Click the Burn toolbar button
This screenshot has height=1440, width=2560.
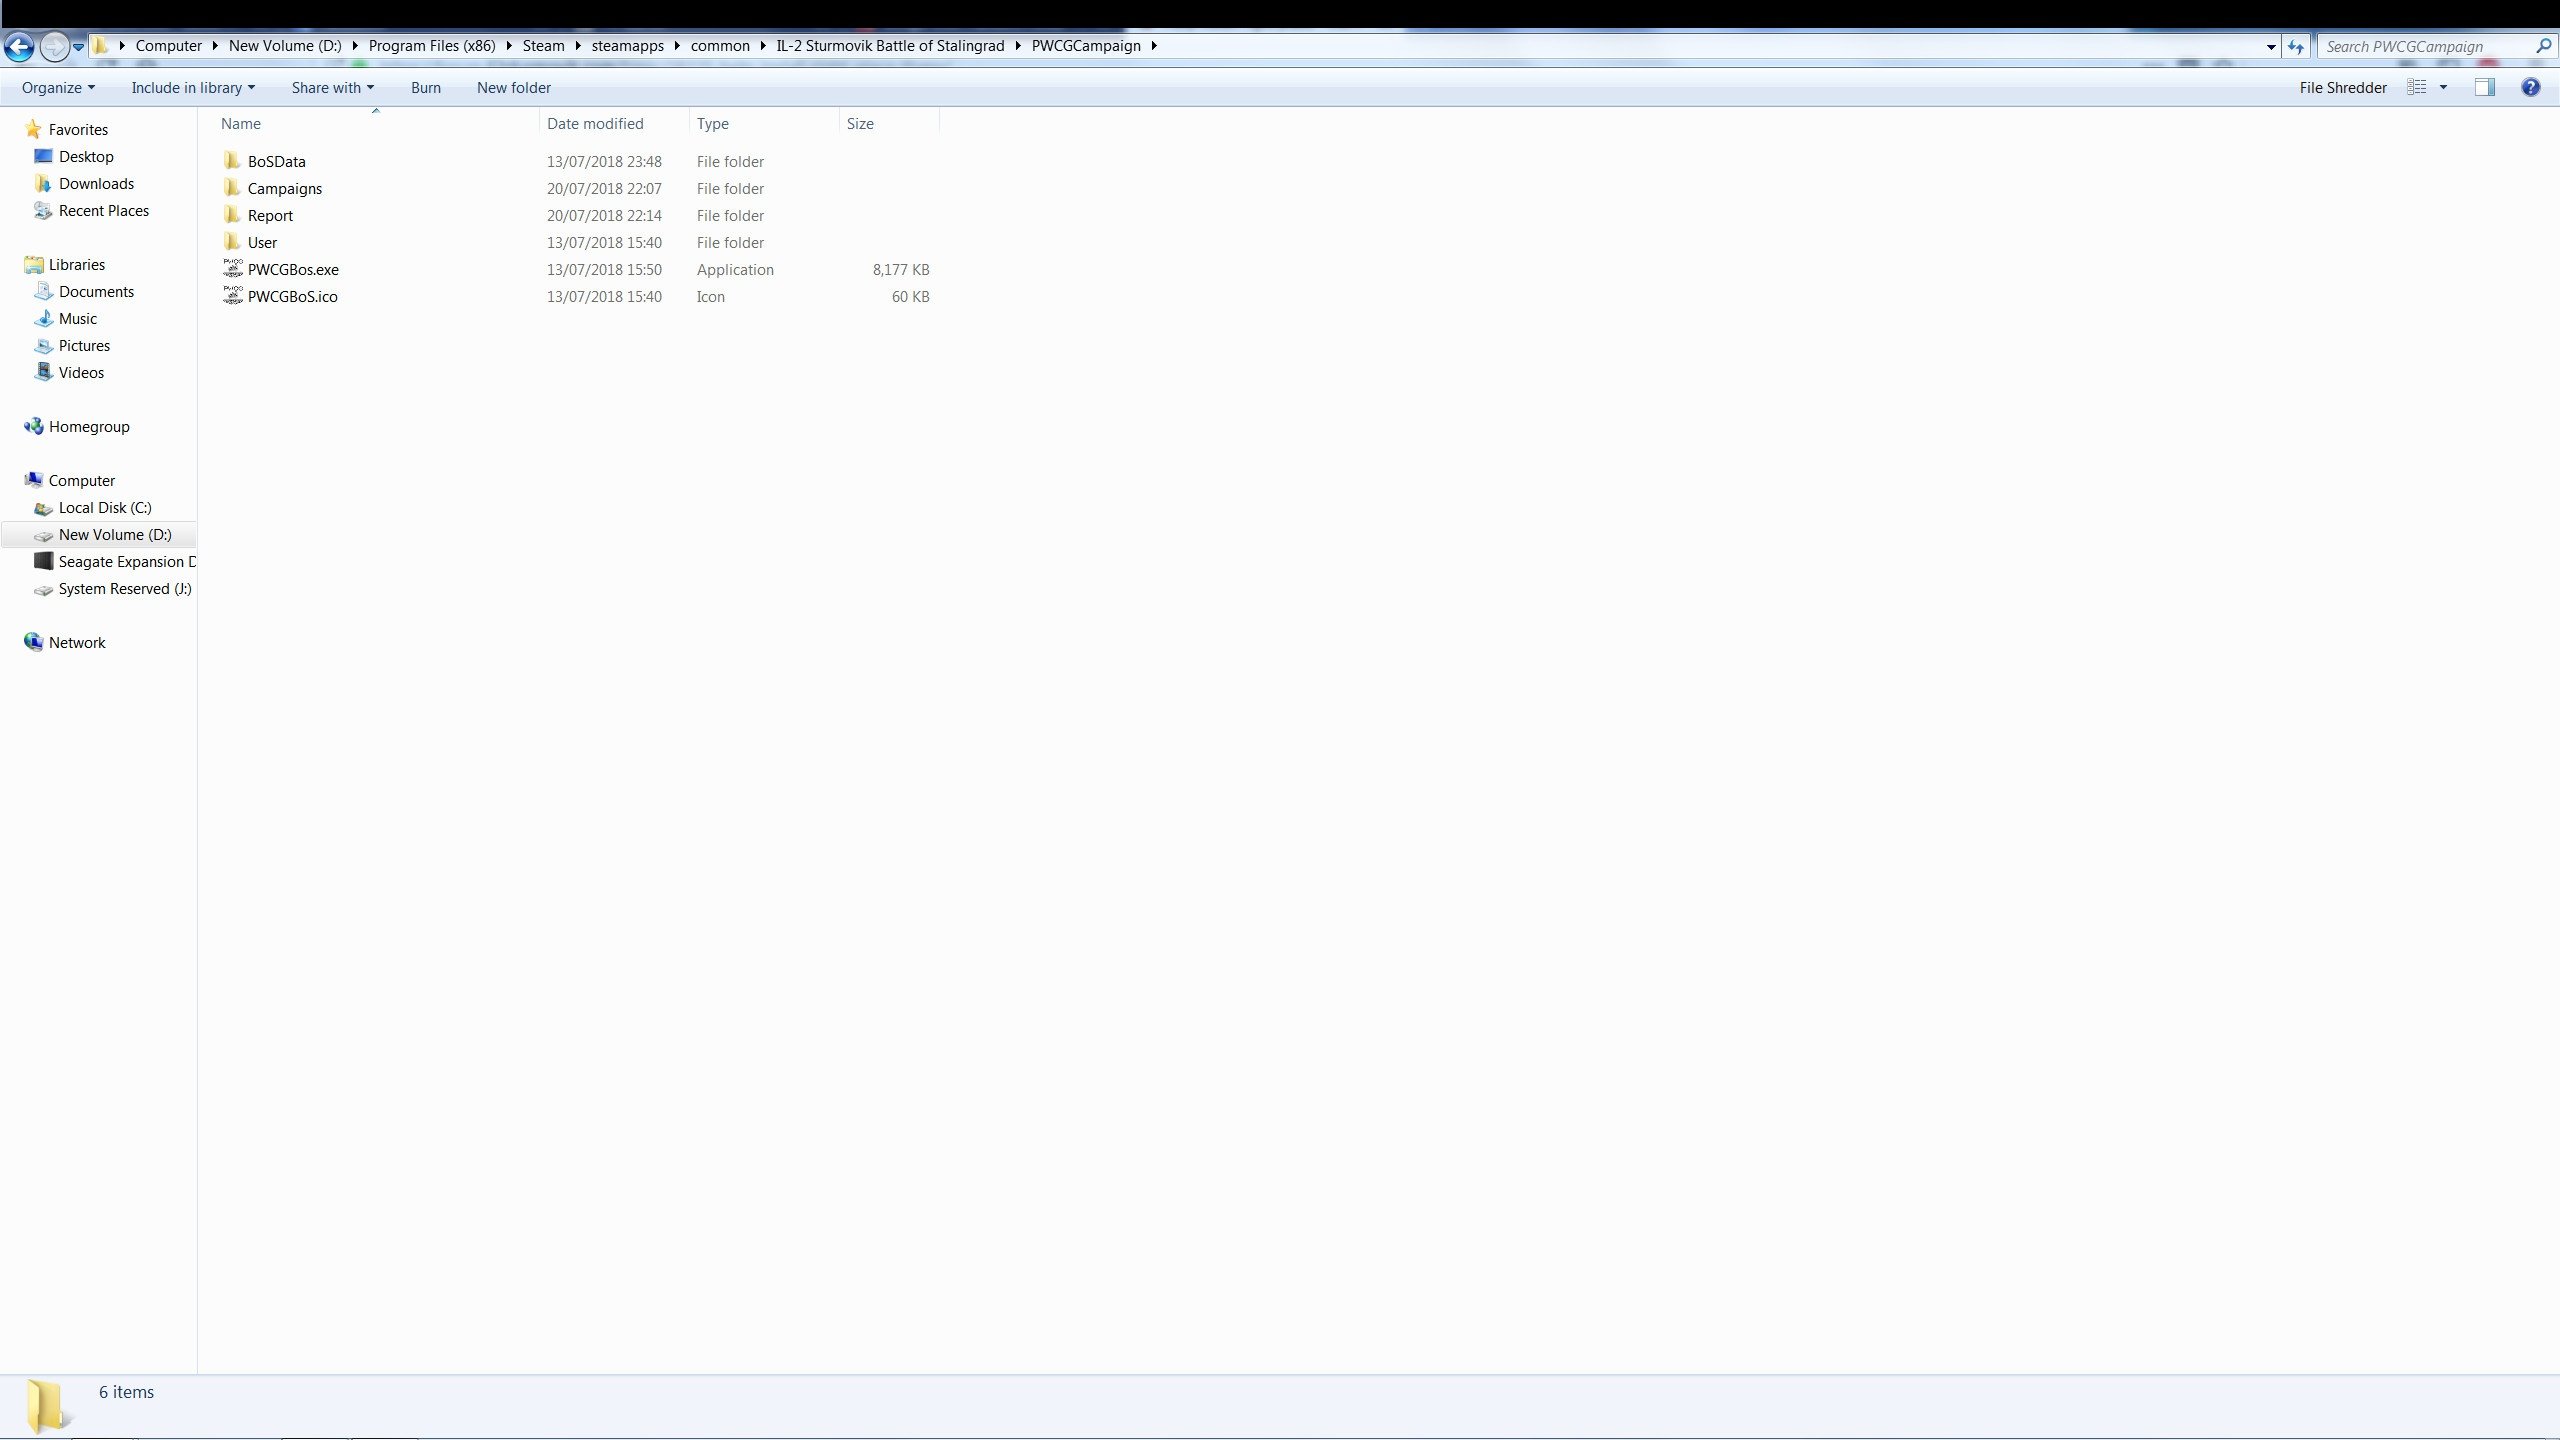point(425,87)
